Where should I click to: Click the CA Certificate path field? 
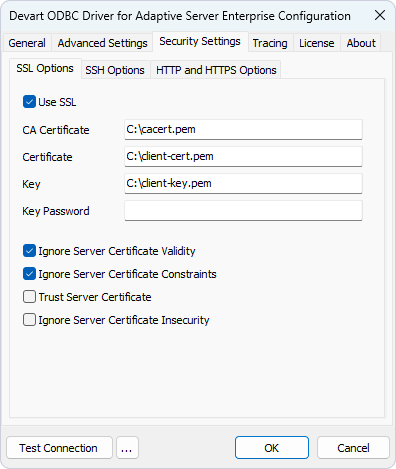[x=243, y=129]
